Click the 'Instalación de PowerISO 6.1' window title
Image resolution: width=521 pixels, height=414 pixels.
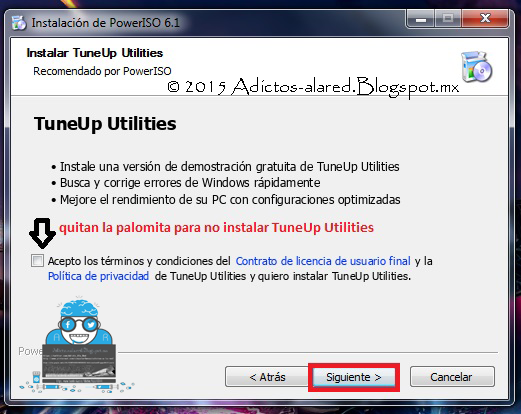point(106,23)
